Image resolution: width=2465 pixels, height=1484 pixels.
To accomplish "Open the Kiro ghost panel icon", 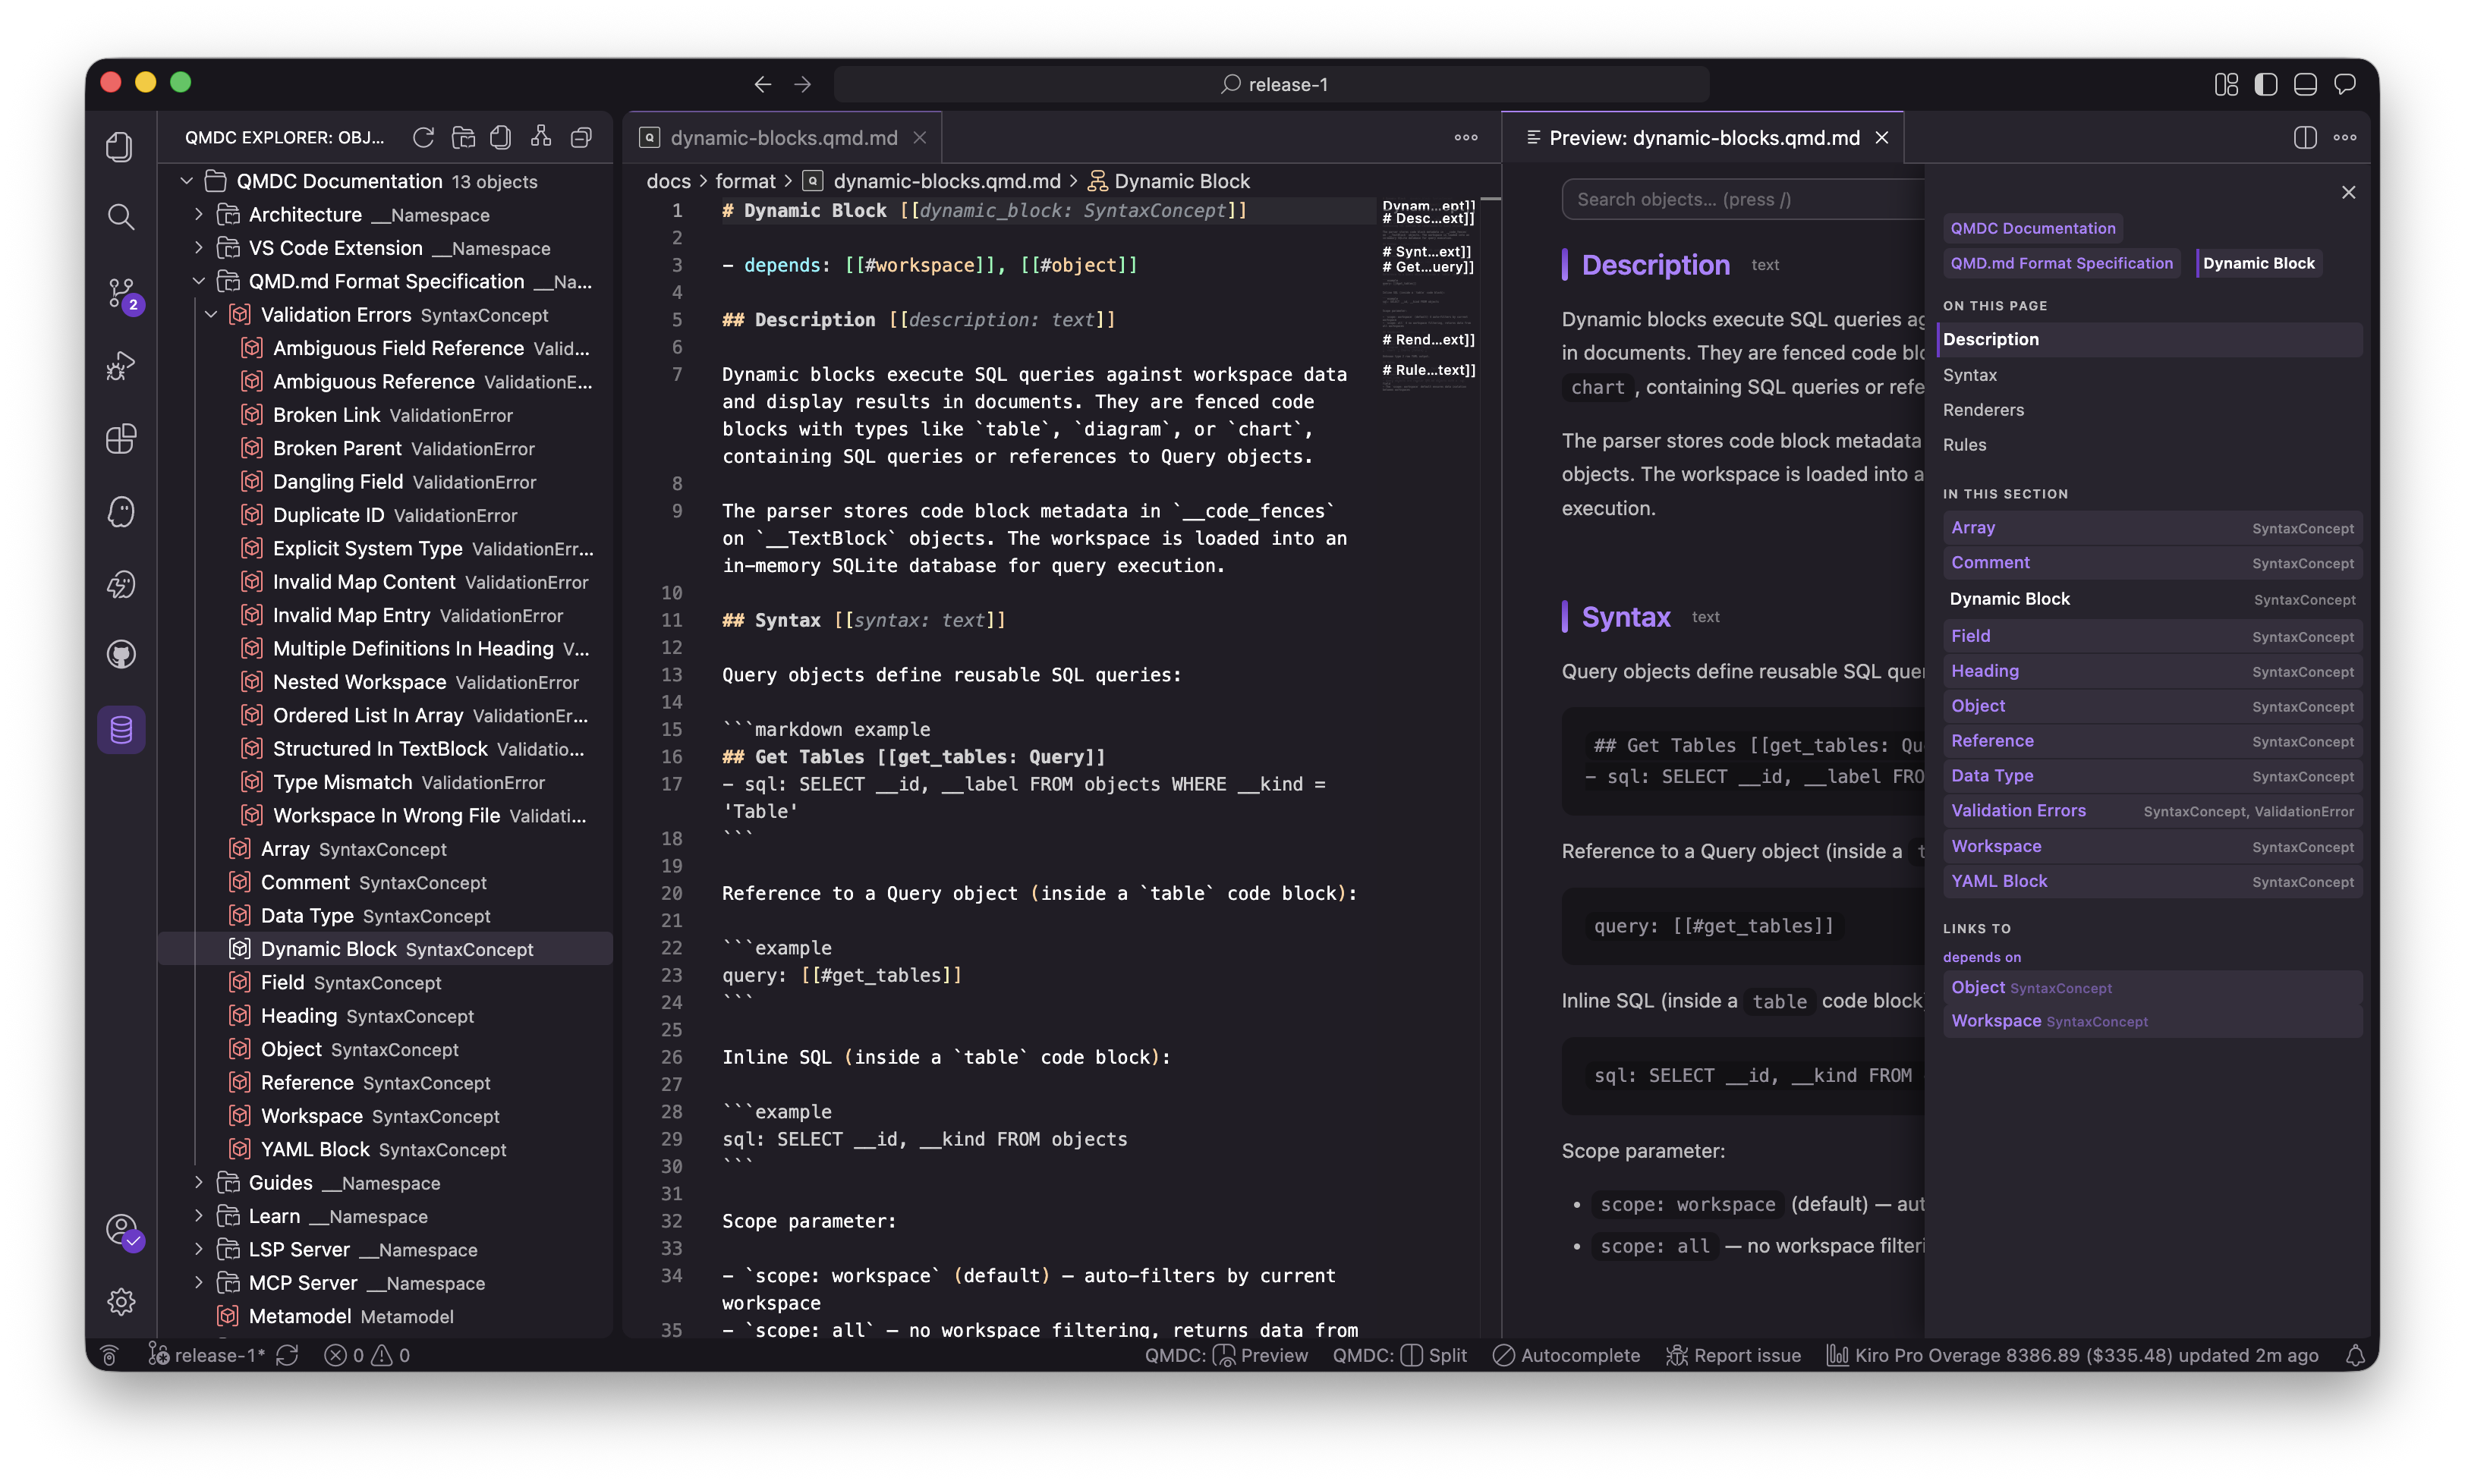I will [x=120, y=512].
